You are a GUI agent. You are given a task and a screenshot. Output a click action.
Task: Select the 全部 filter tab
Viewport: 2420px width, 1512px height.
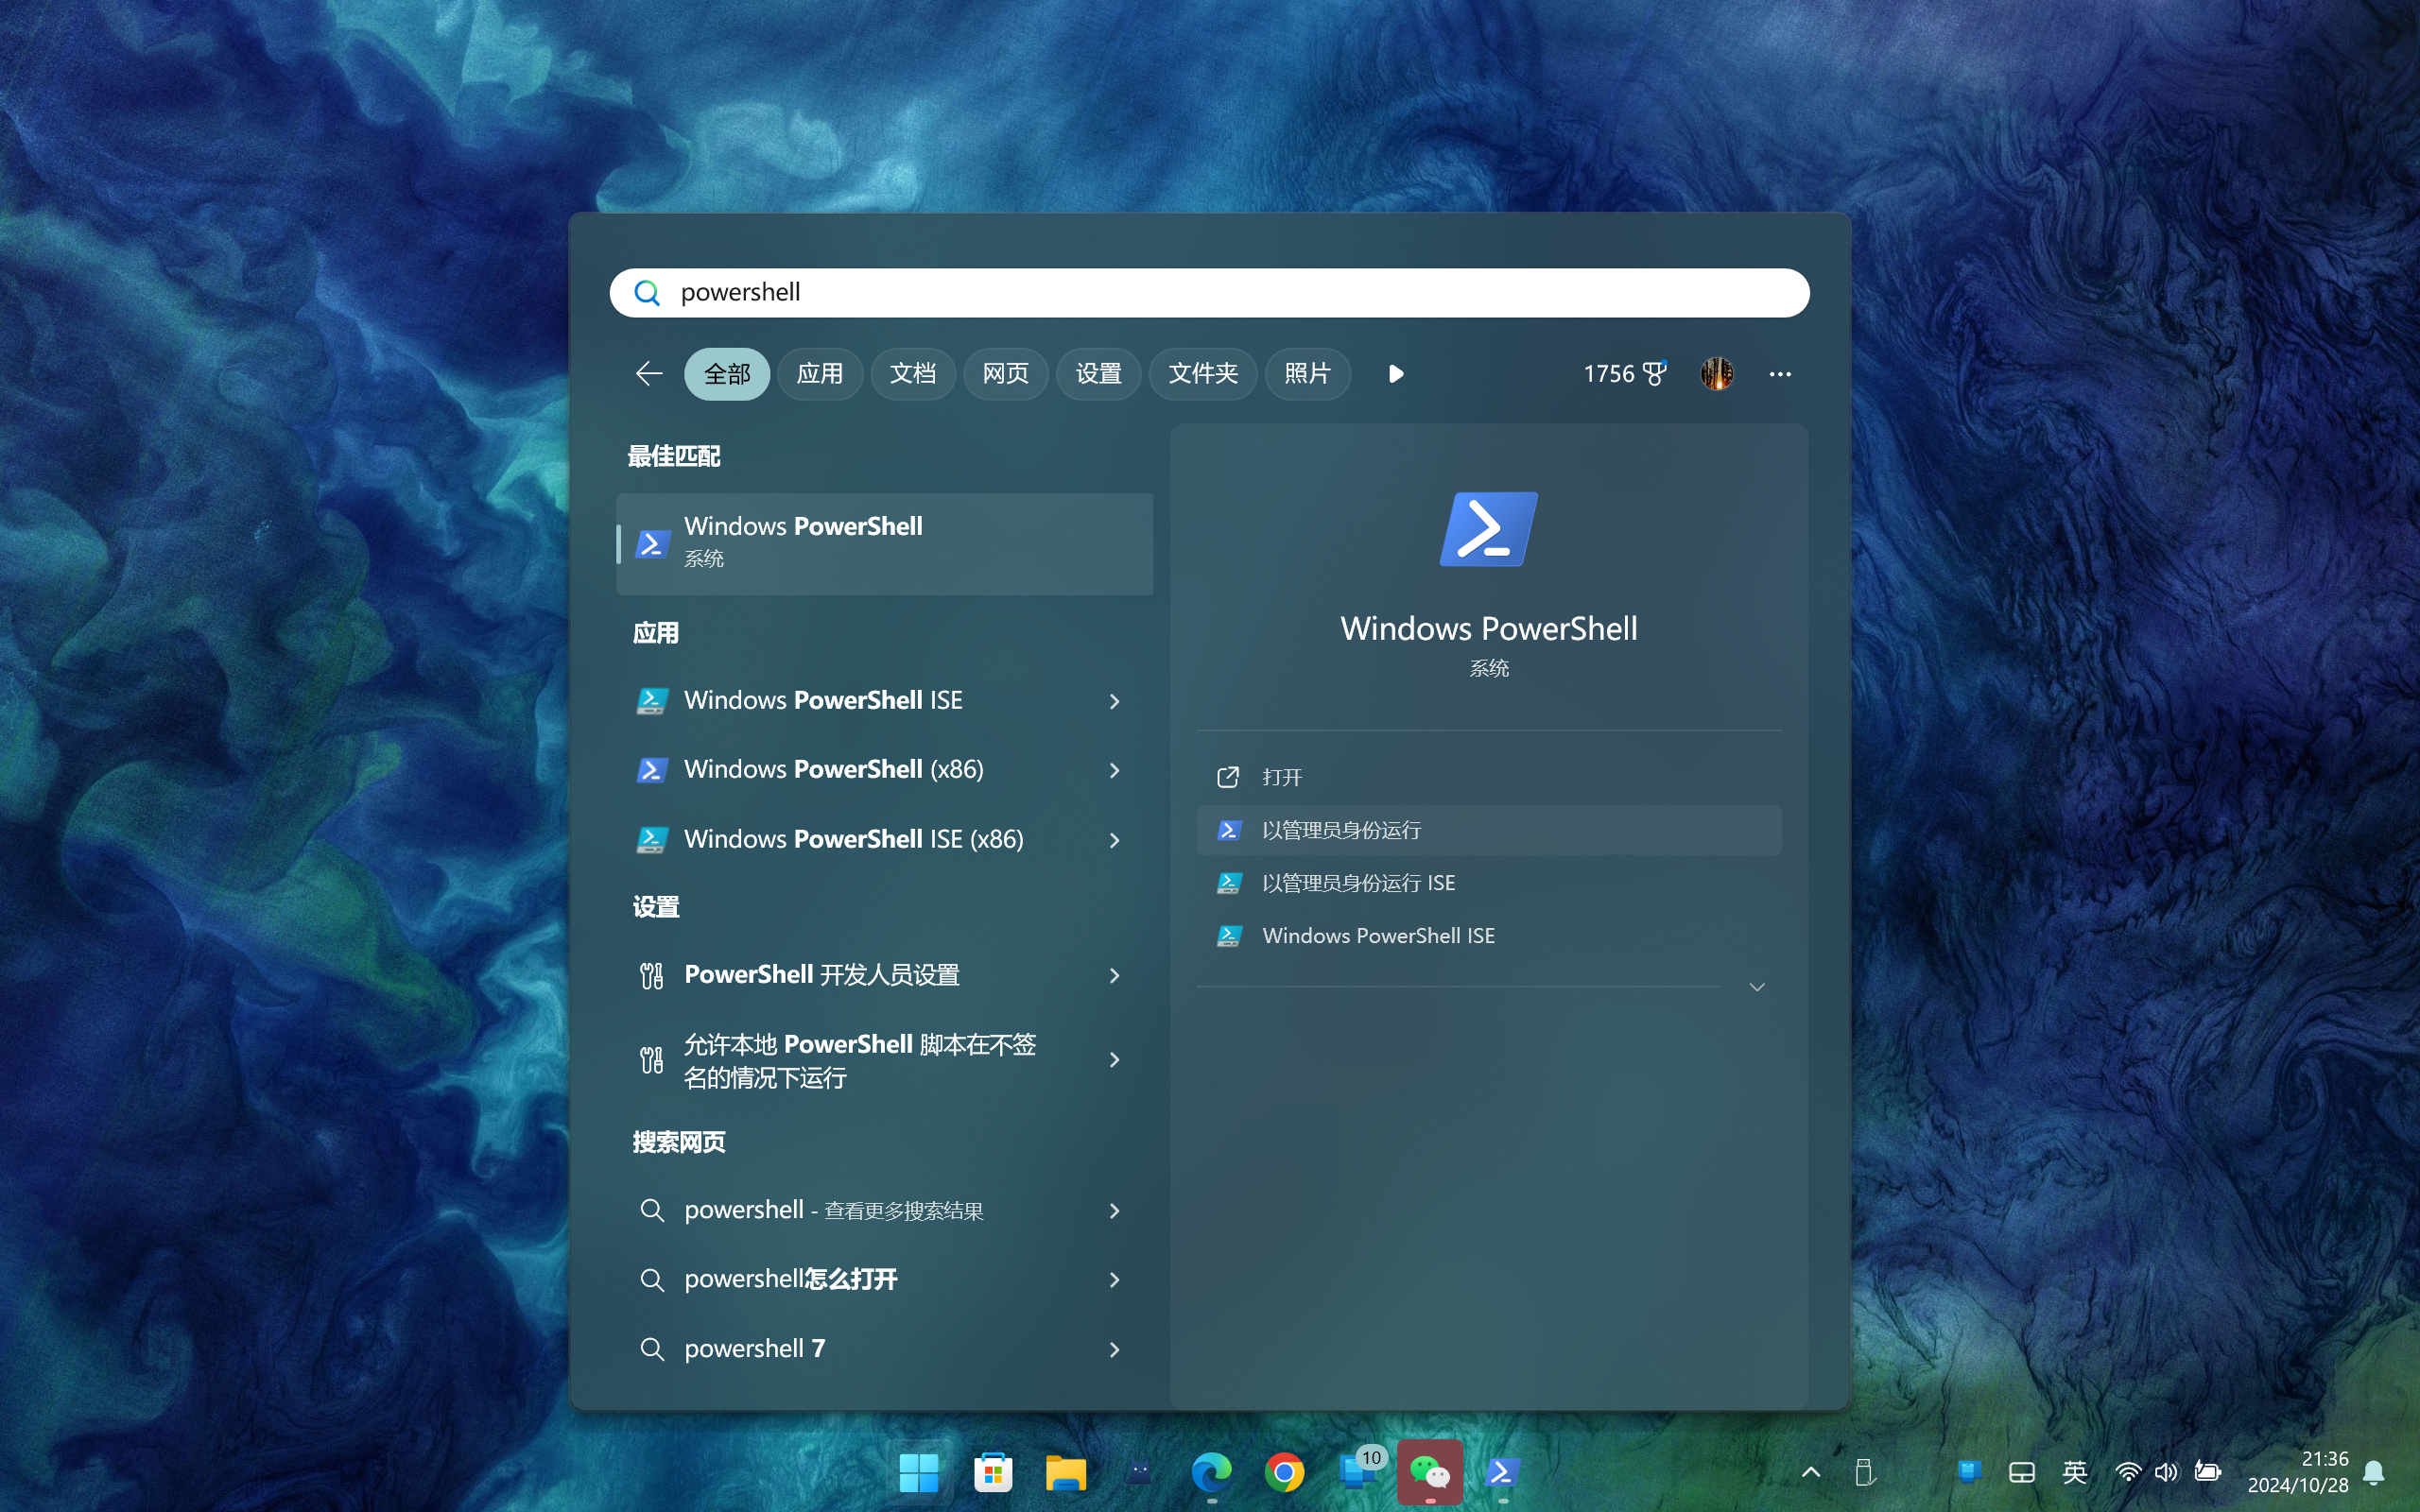coord(727,374)
